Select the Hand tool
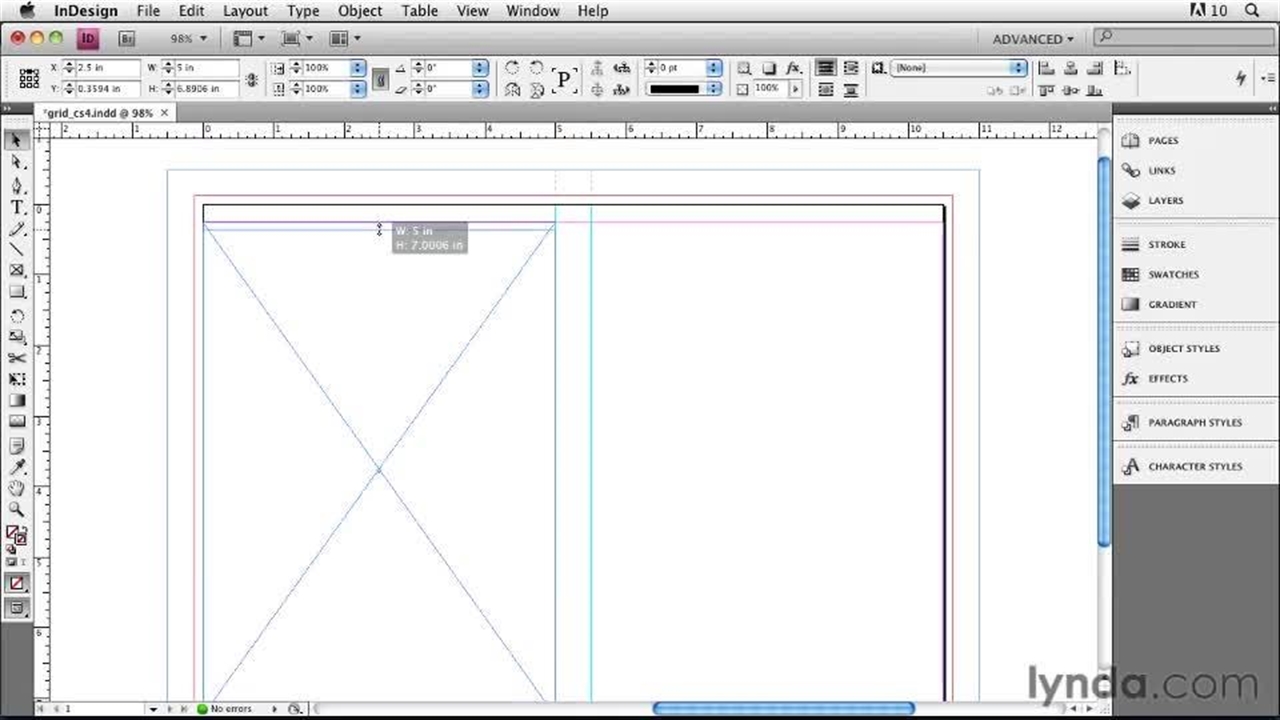1280x720 pixels. point(16,488)
